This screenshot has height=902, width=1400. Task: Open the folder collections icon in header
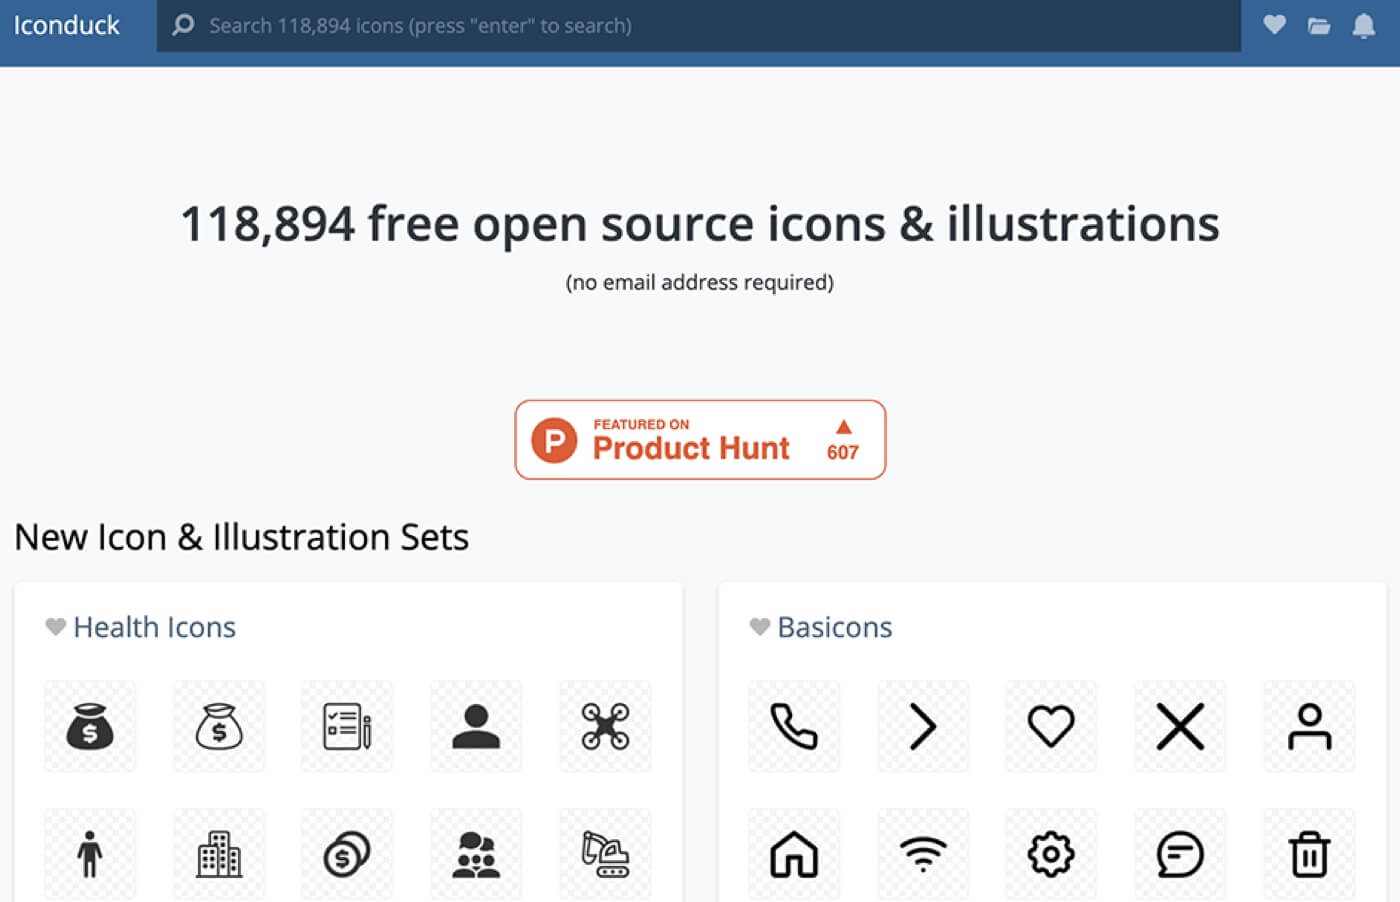click(x=1319, y=26)
